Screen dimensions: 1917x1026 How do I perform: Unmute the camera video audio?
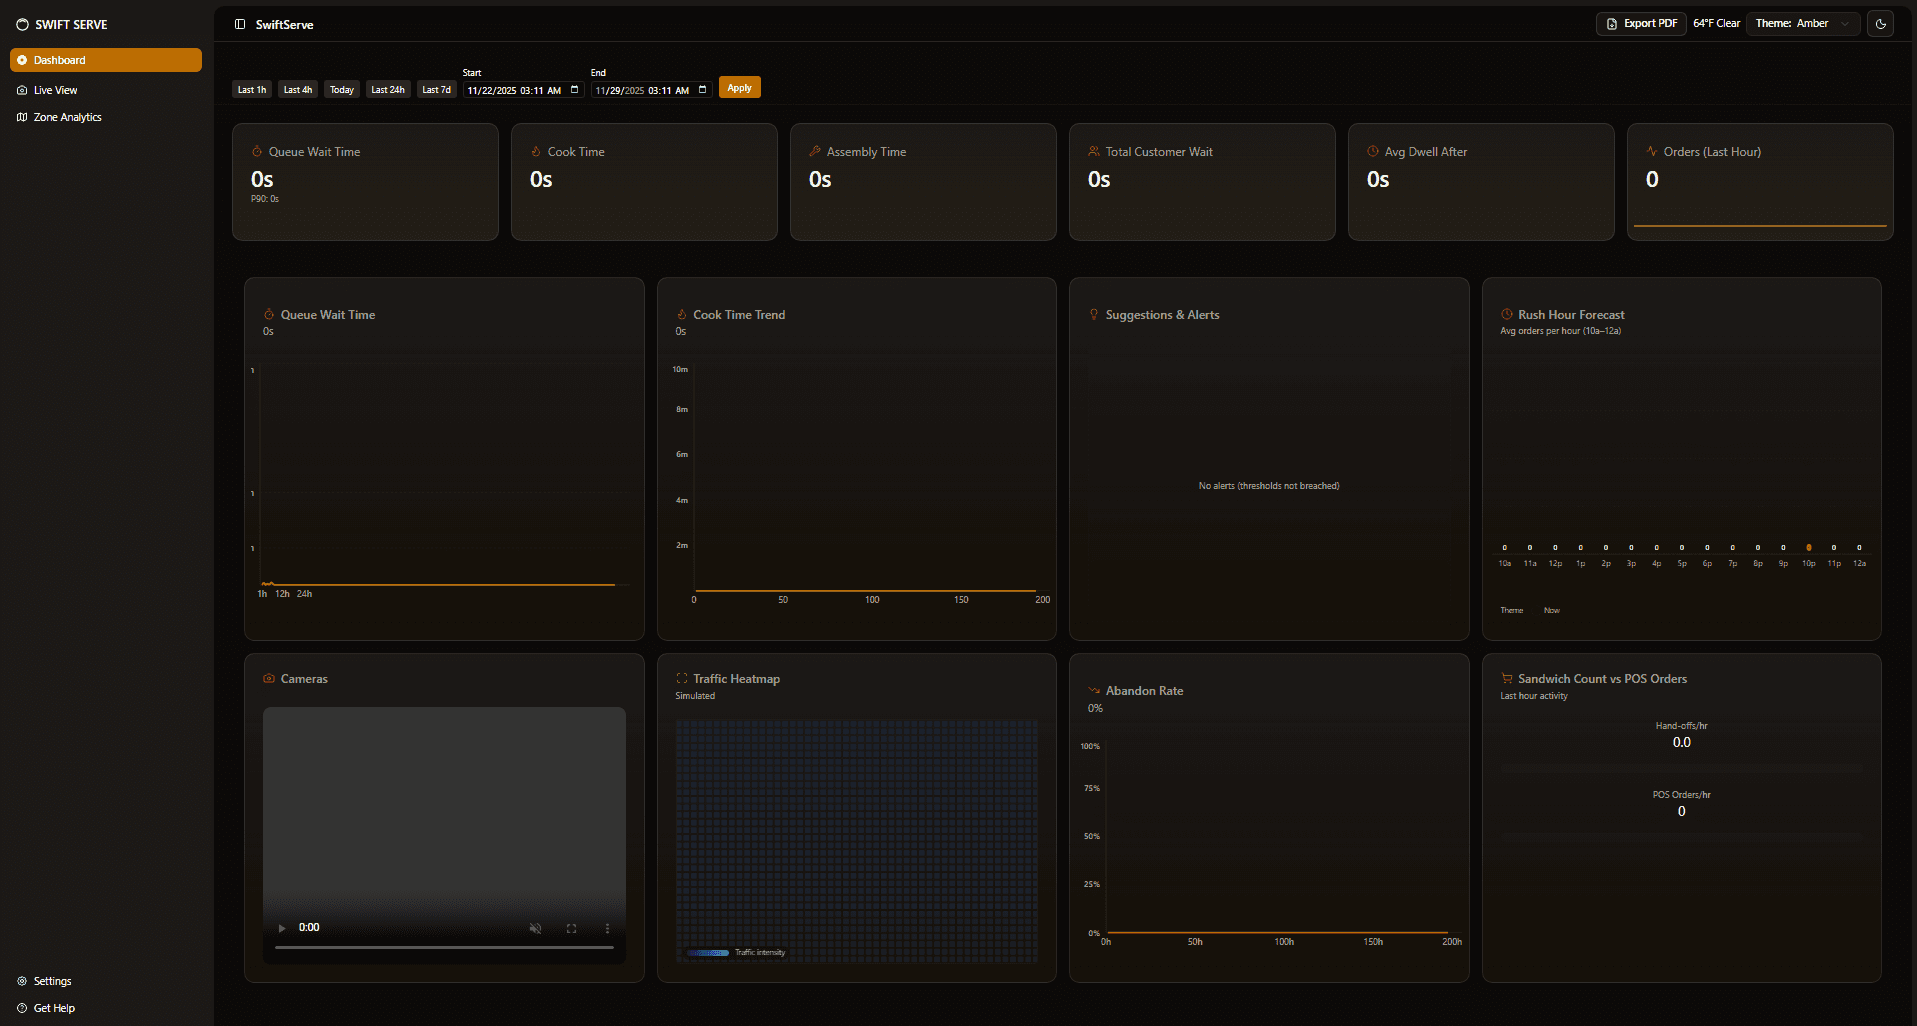535,928
